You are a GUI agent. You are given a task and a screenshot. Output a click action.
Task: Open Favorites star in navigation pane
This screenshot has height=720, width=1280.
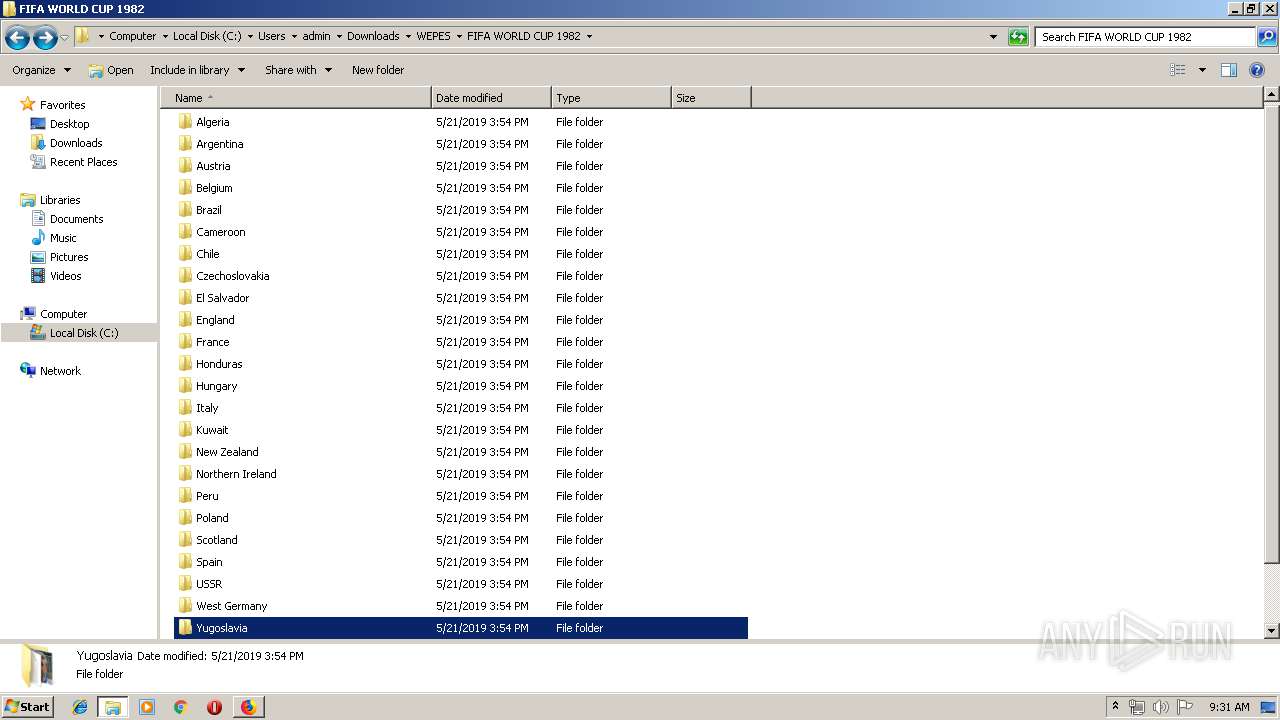[28, 104]
